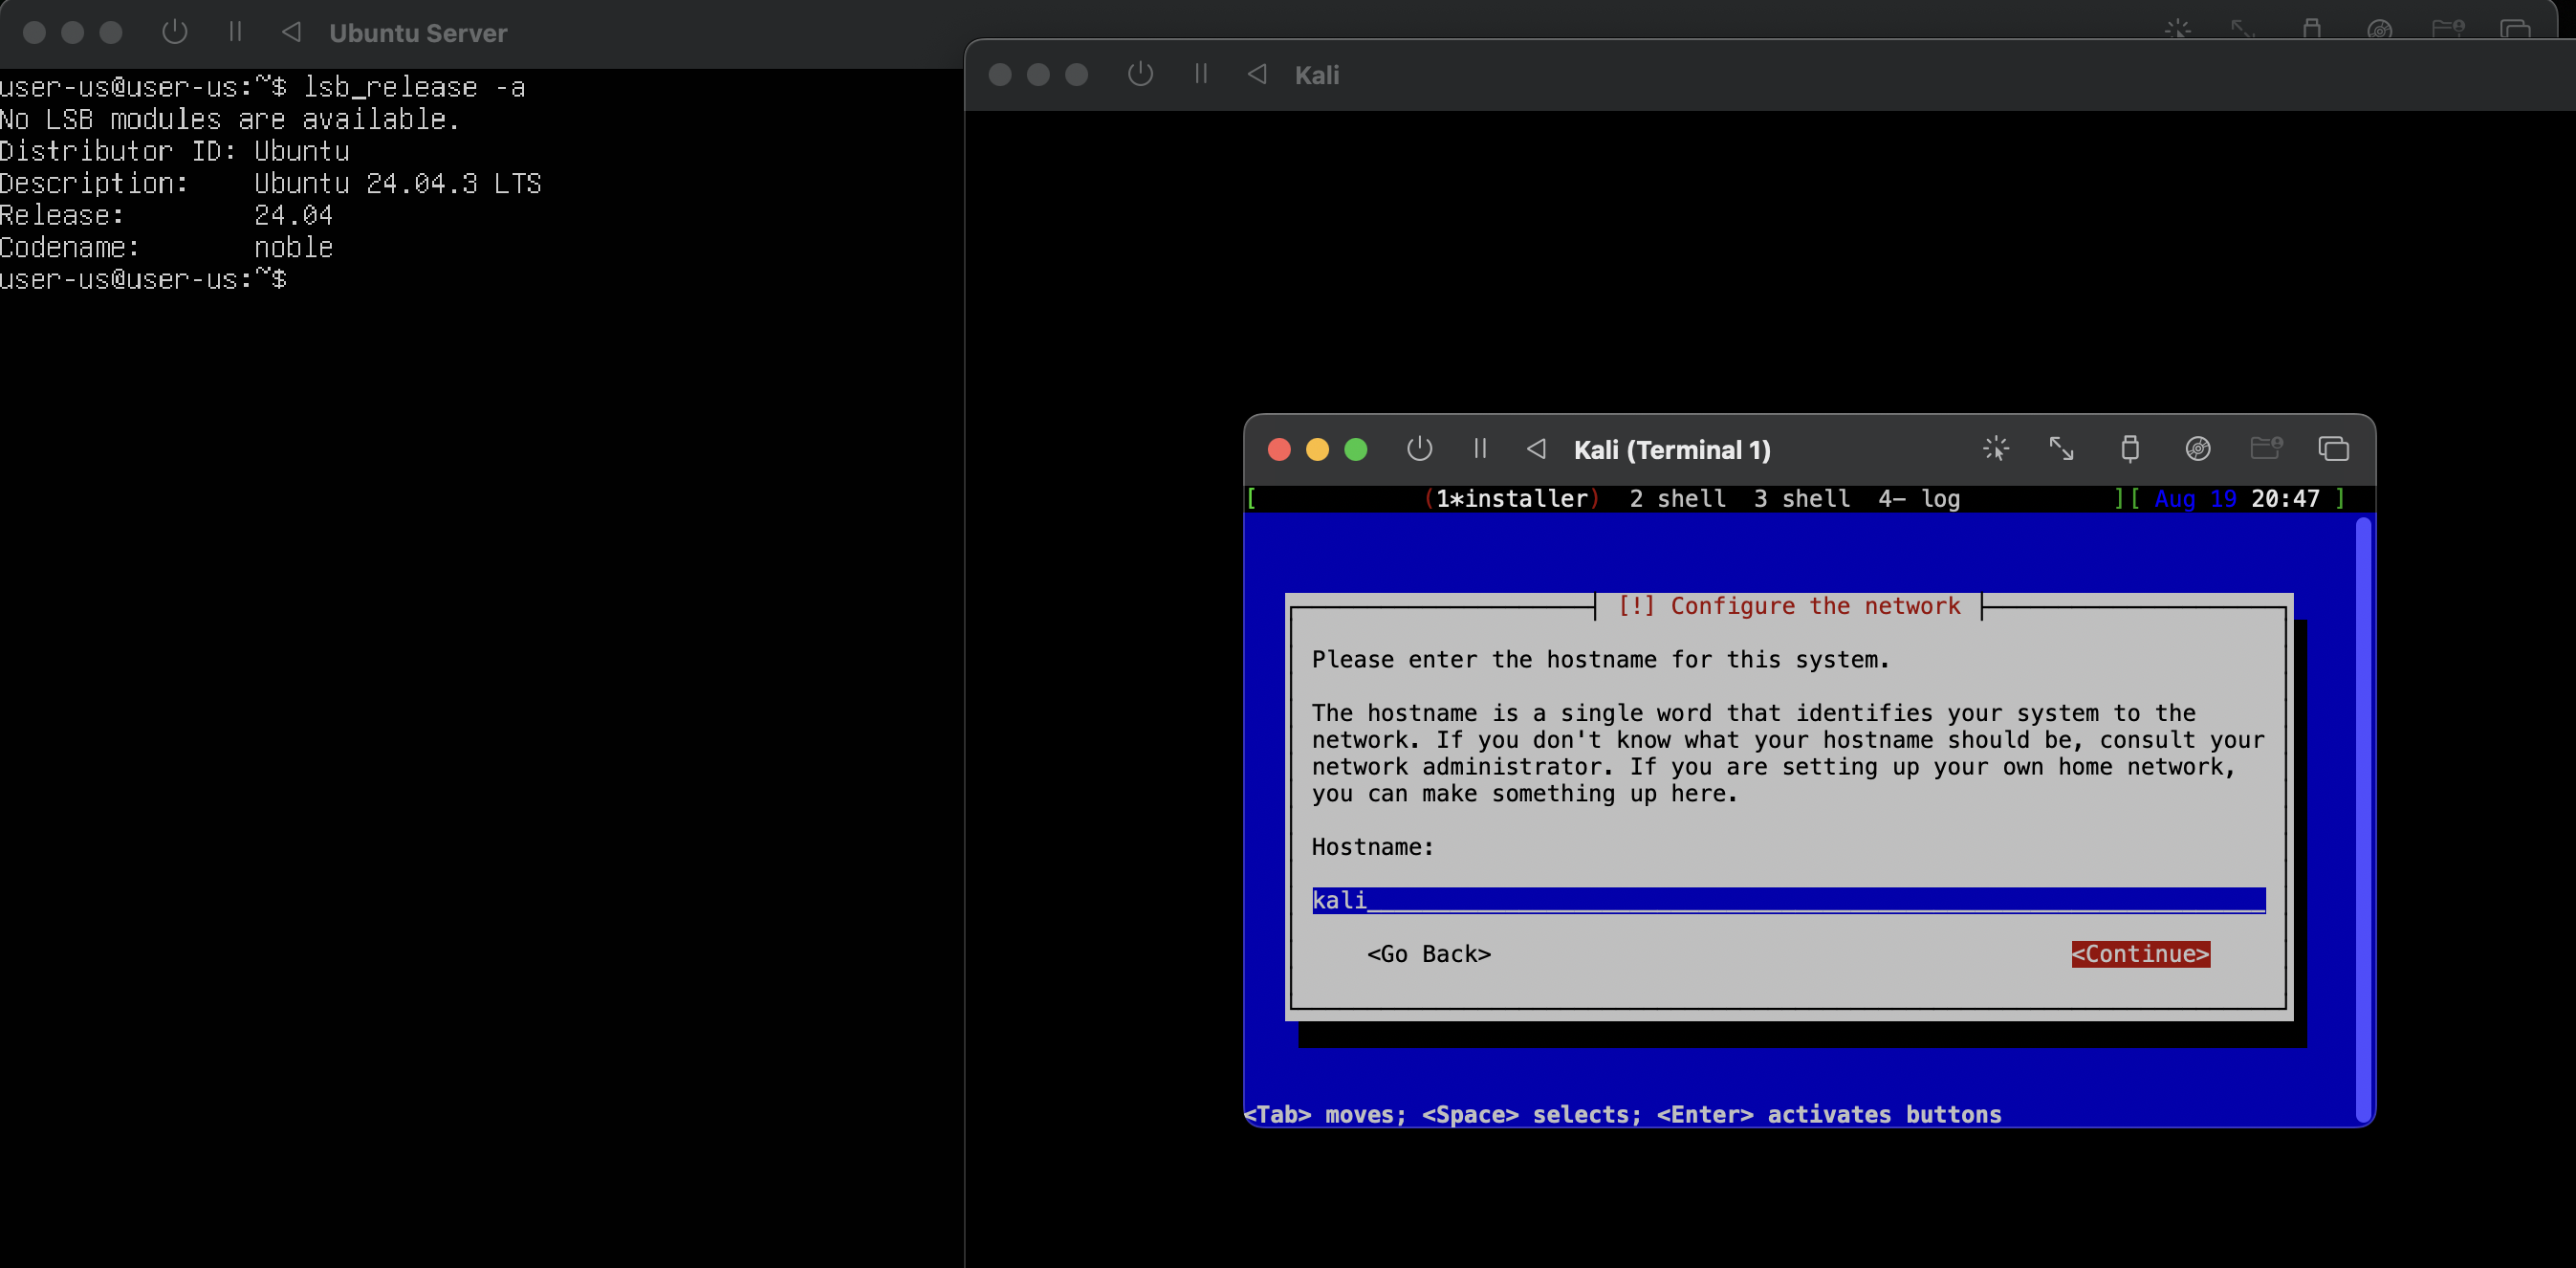The height and width of the screenshot is (1268, 2576).
Task: Toggle capture mouse cursor in Kali (Terminal 1) toolbar
Action: click(x=1996, y=449)
